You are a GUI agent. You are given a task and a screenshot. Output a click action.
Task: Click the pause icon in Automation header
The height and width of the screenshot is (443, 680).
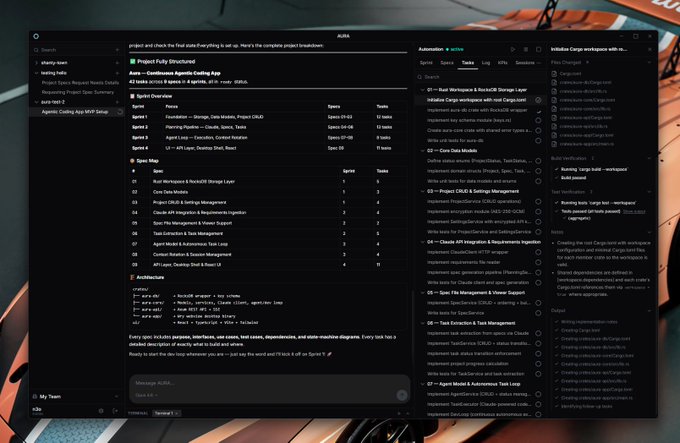coord(526,48)
